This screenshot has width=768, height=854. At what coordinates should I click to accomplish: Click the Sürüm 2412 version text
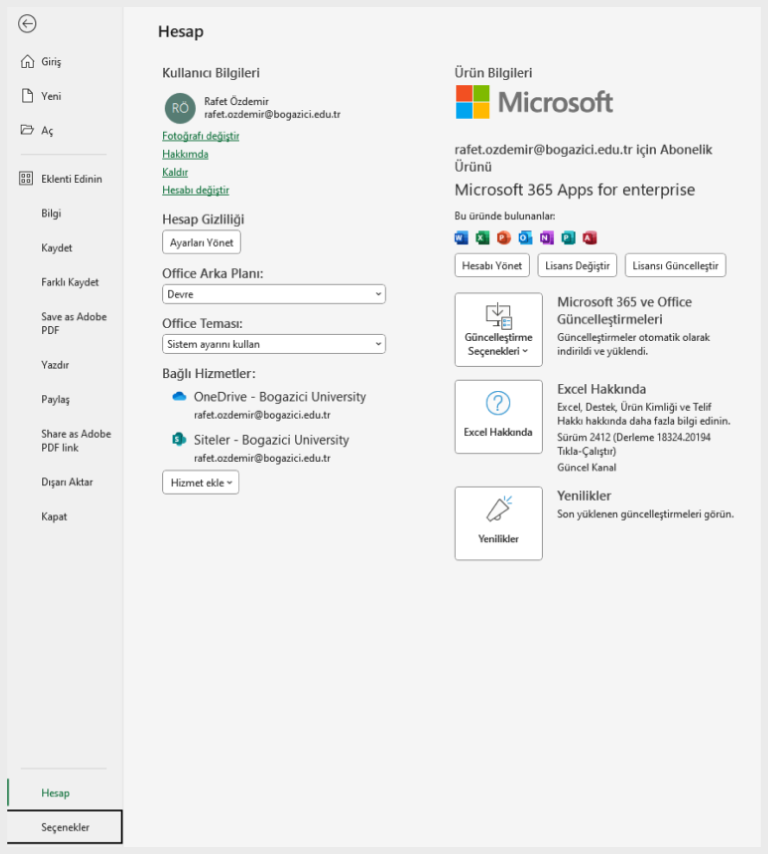tap(633, 444)
